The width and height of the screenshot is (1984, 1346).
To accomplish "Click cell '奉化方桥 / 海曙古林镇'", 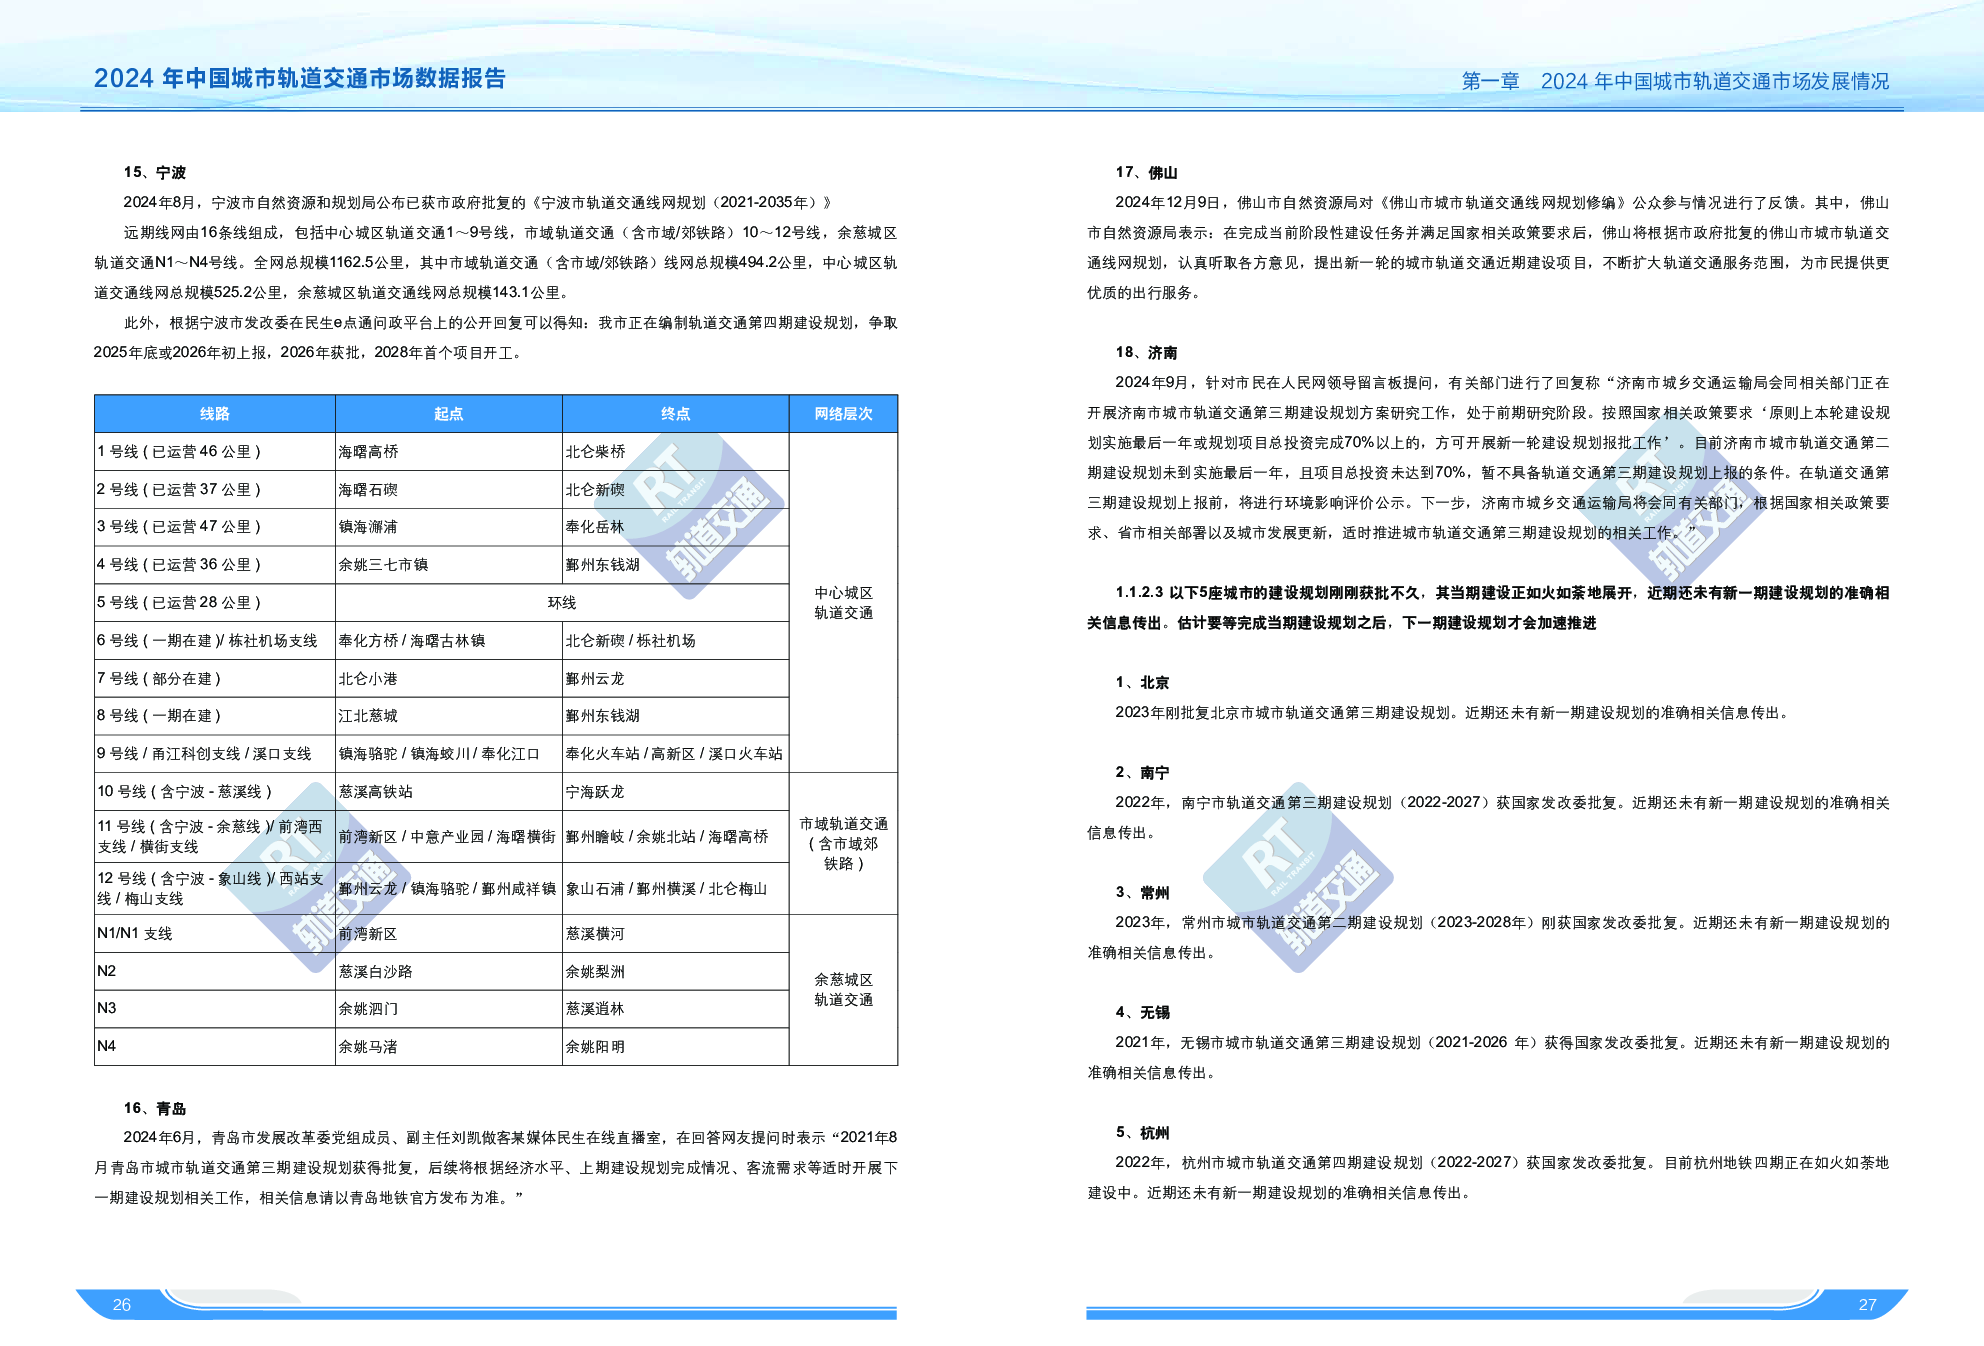I will (x=448, y=640).
